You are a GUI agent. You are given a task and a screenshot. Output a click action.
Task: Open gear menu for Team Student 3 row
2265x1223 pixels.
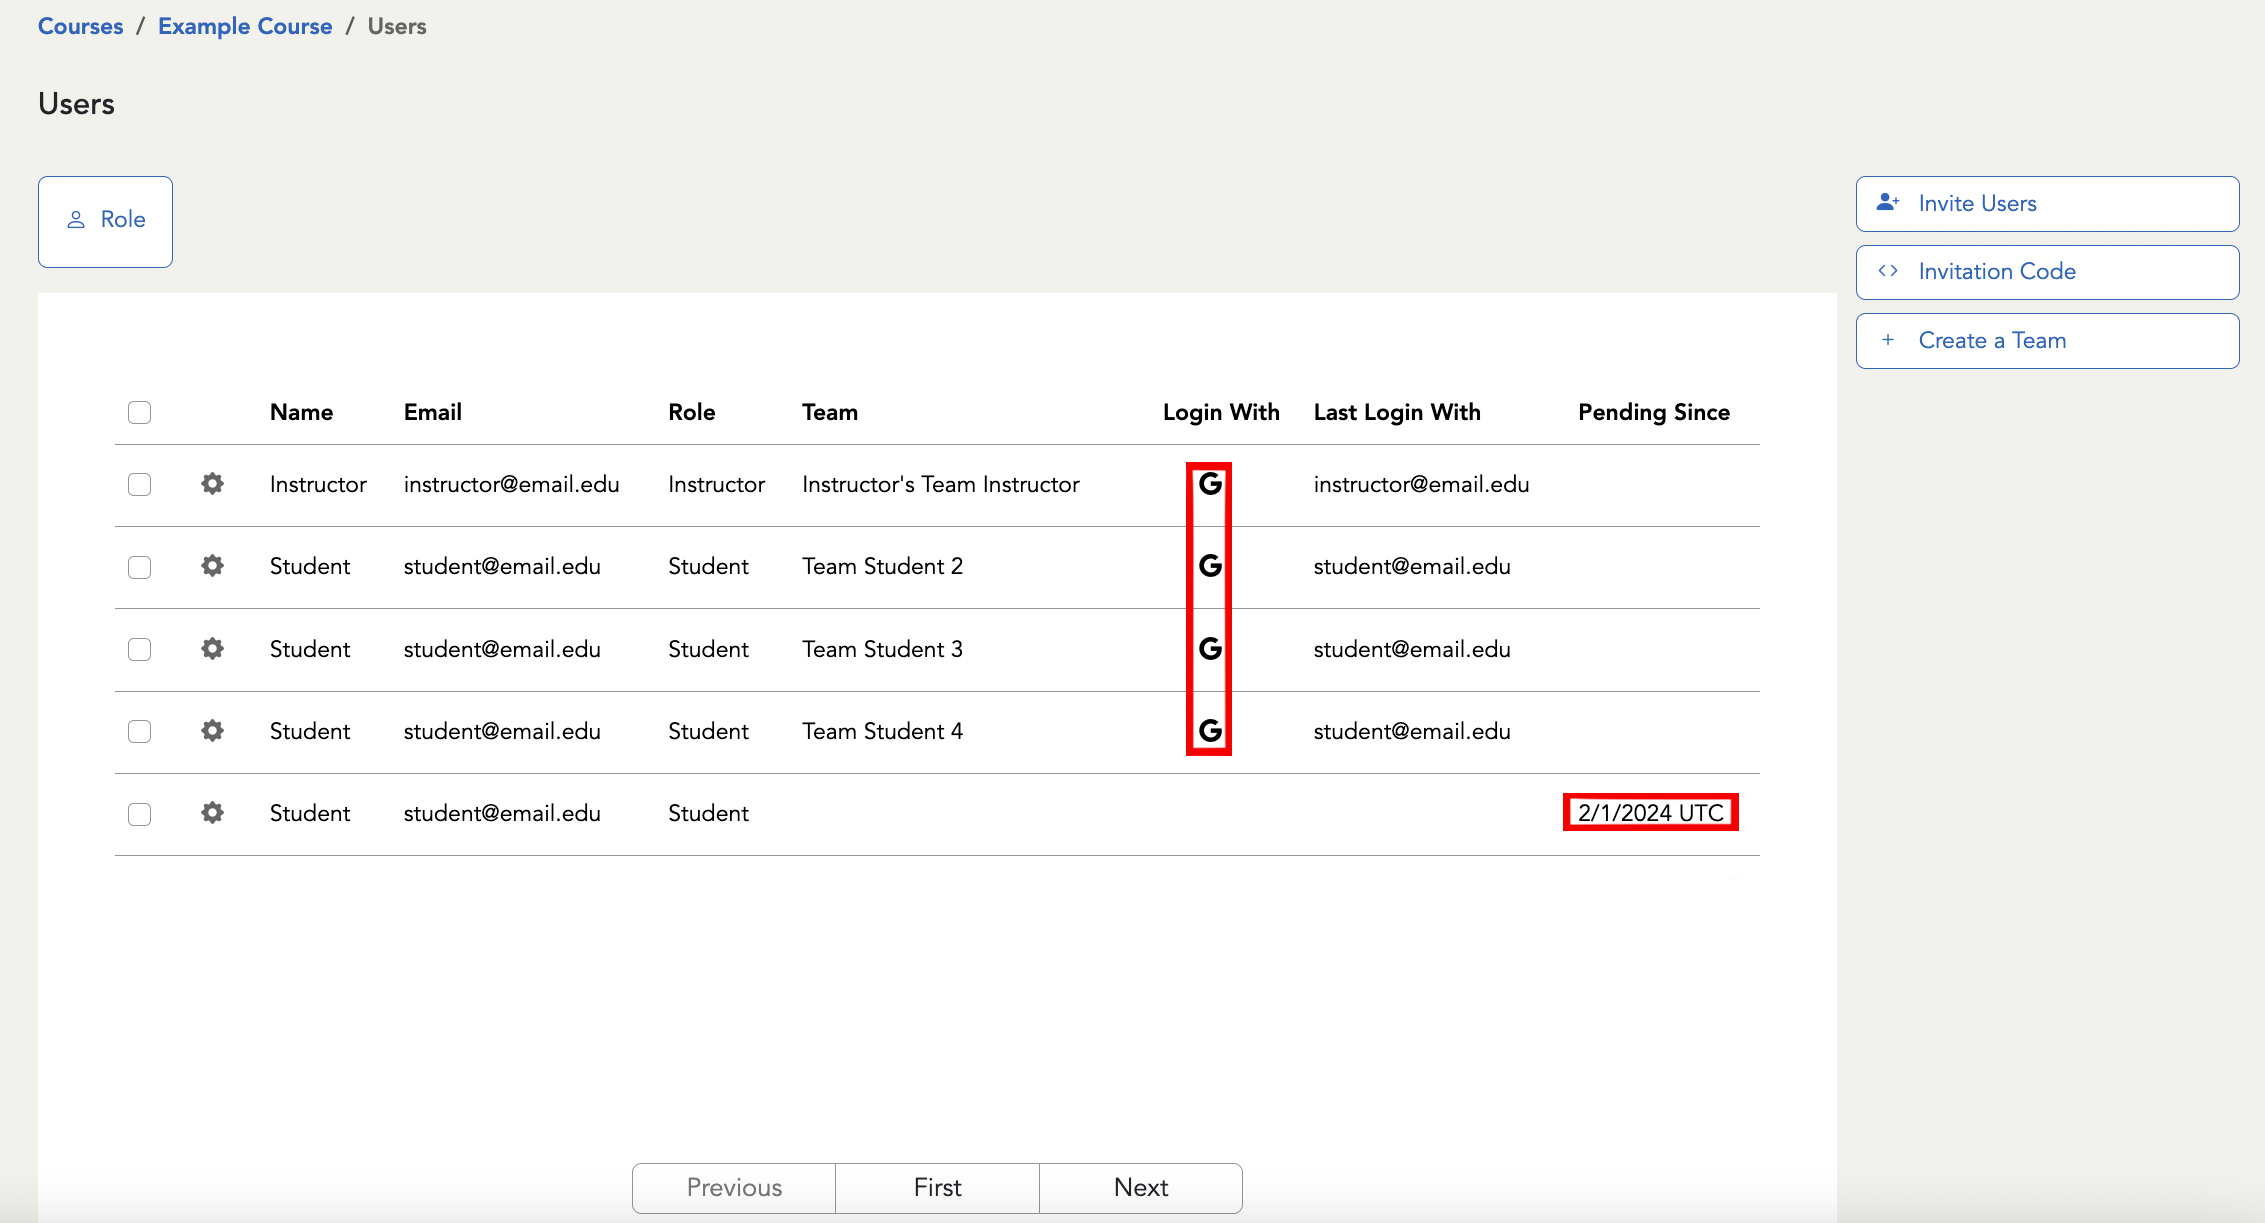point(212,649)
